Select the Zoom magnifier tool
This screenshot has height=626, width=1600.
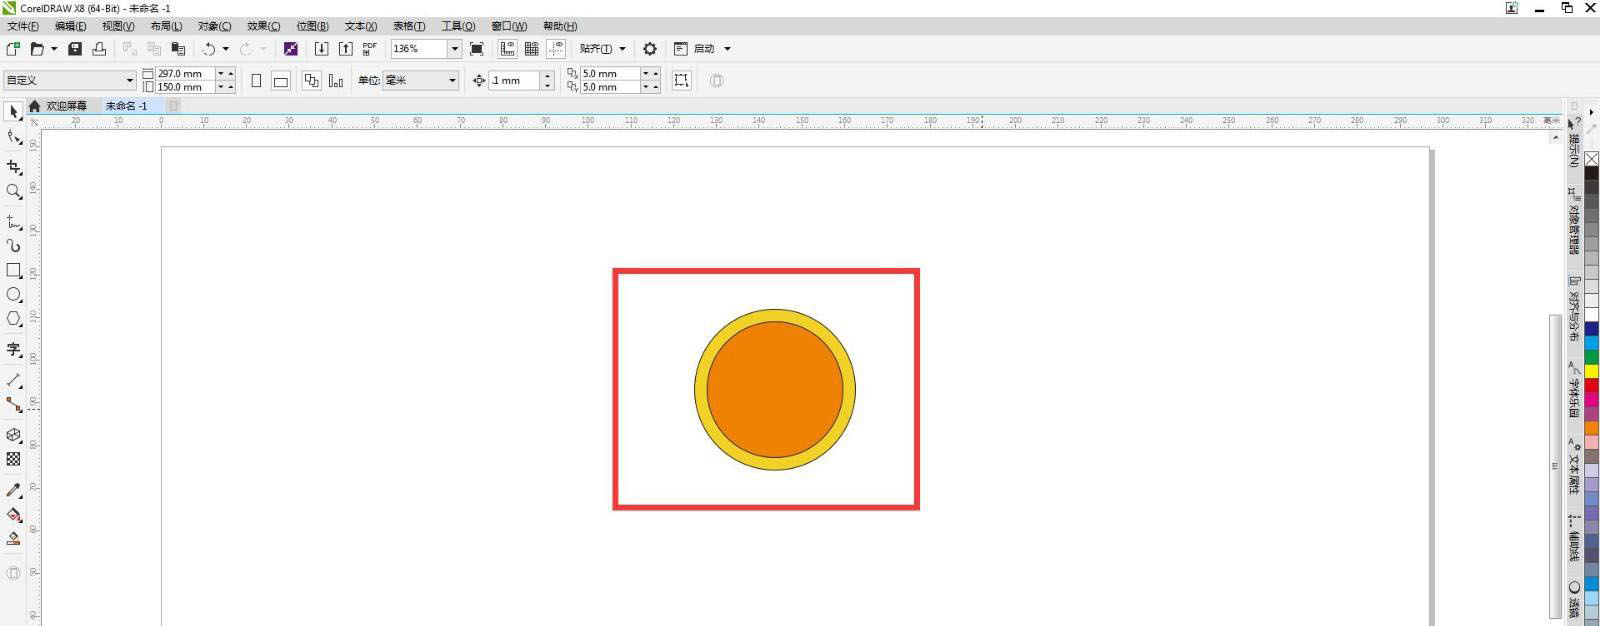[x=14, y=191]
